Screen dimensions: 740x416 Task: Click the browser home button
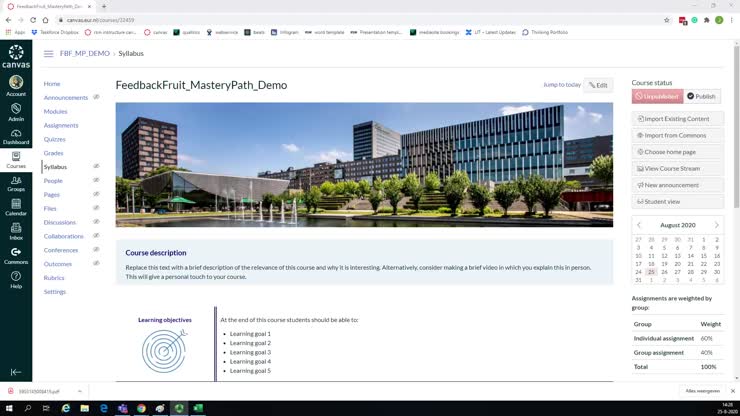click(45, 20)
